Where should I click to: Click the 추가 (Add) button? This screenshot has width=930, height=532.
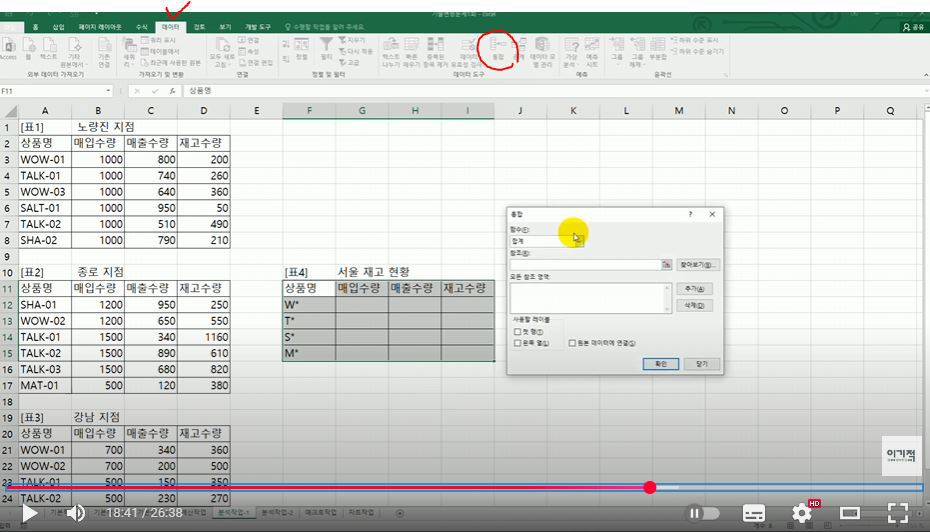pos(695,289)
